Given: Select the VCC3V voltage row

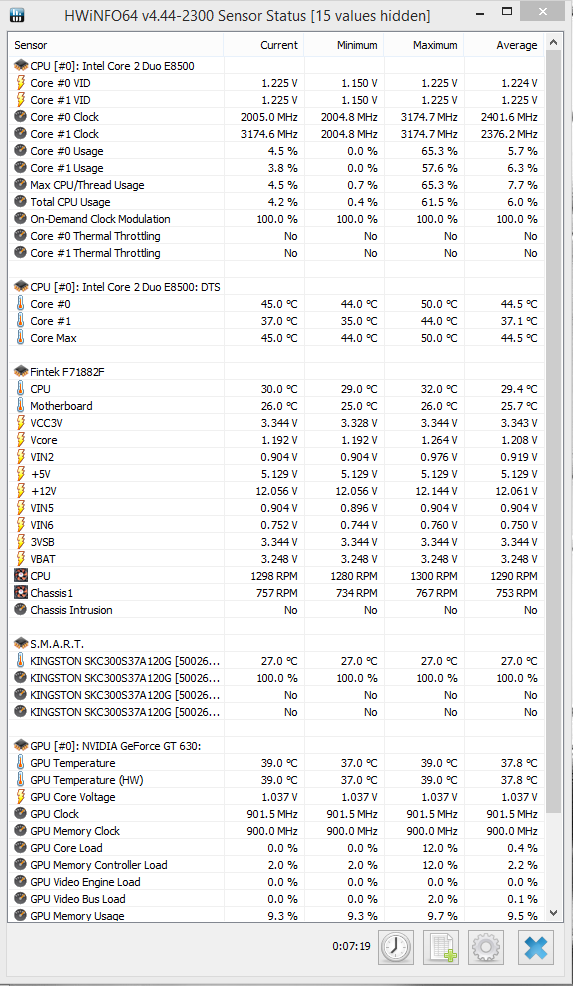Looking at the screenshot, I should pyautogui.click(x=277, y=423).
